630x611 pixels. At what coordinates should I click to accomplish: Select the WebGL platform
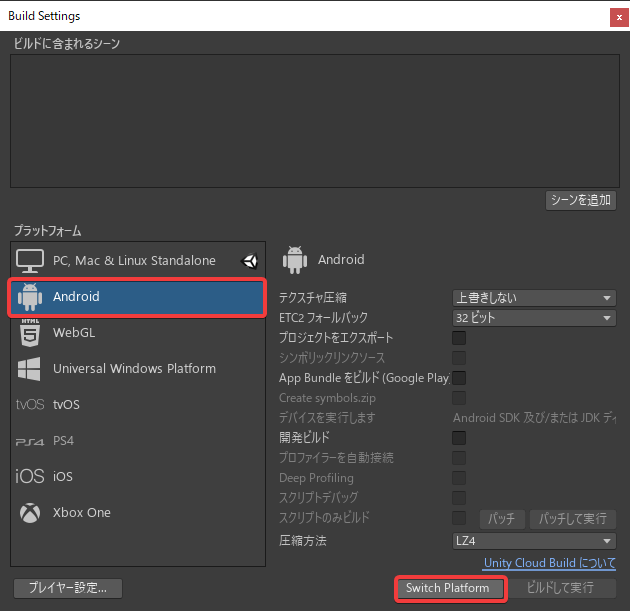[x=138, y=333]
